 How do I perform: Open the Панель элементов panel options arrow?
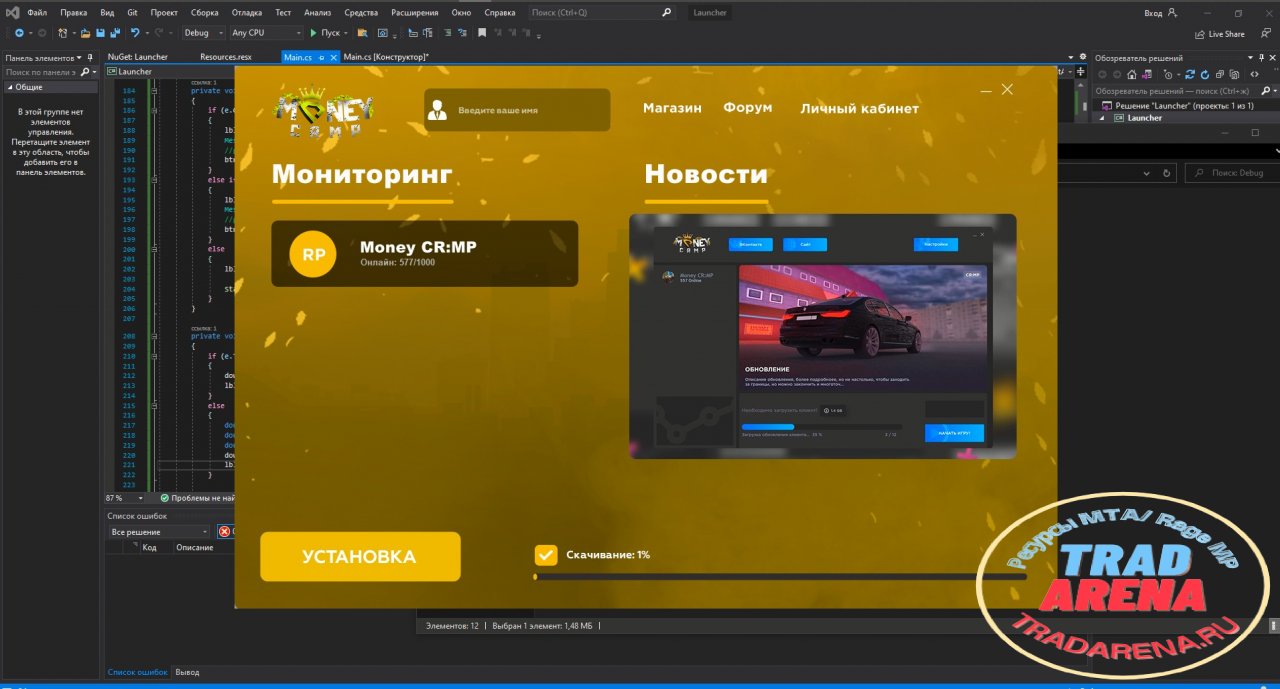[80, 58]
